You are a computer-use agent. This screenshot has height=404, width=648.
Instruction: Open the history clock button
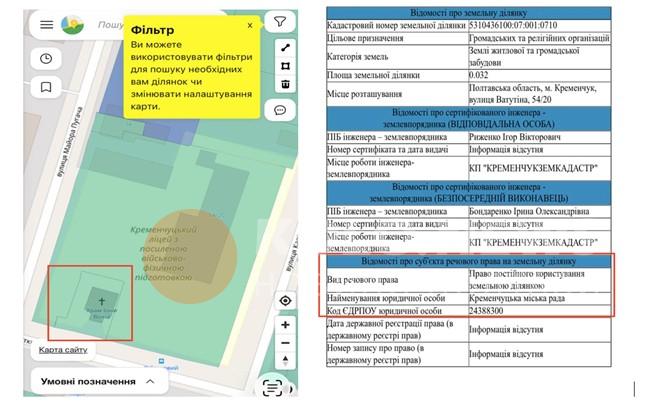[x=47, y=59]
